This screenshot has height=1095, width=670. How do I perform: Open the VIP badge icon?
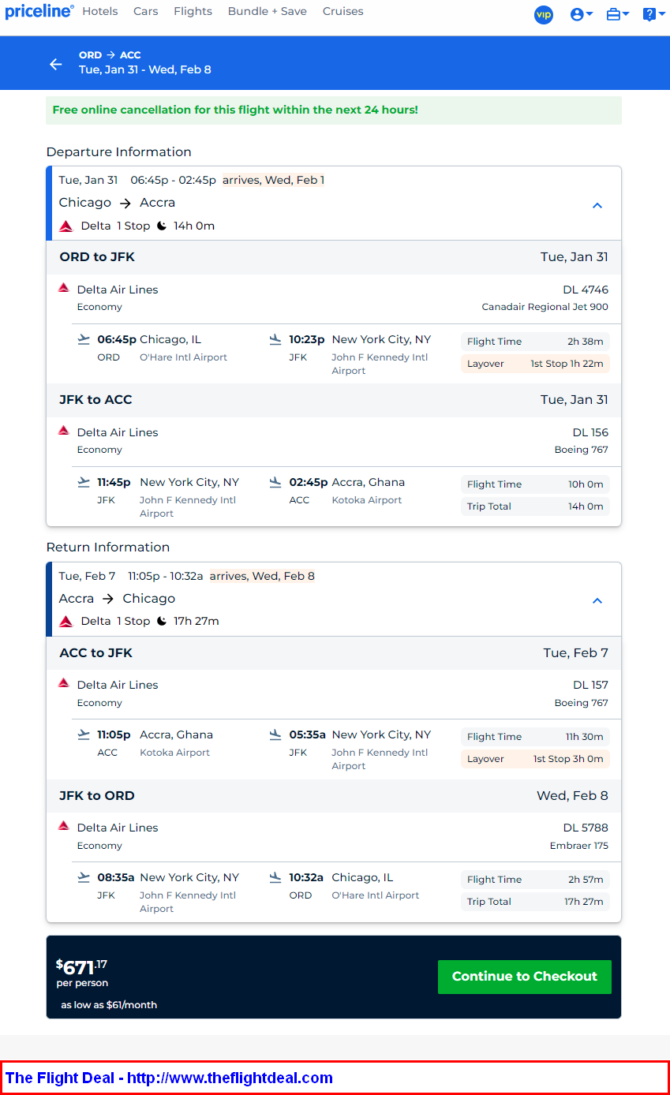click(x=544, y=14)
